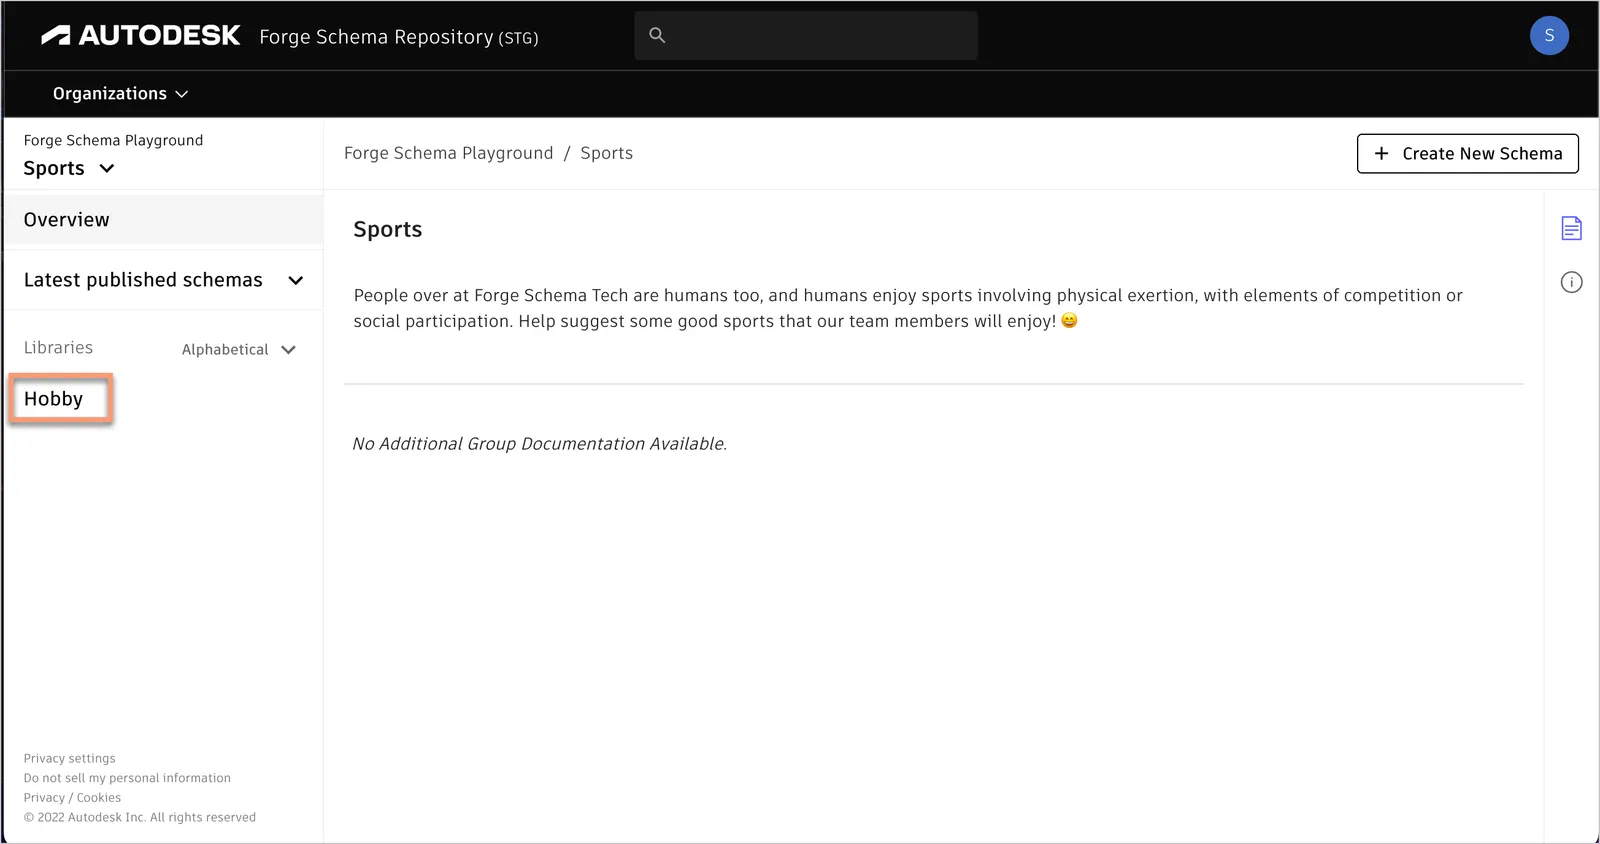Expand Latest published schemas section
This screenshot has height=844, width=1600.
point(163,280)
